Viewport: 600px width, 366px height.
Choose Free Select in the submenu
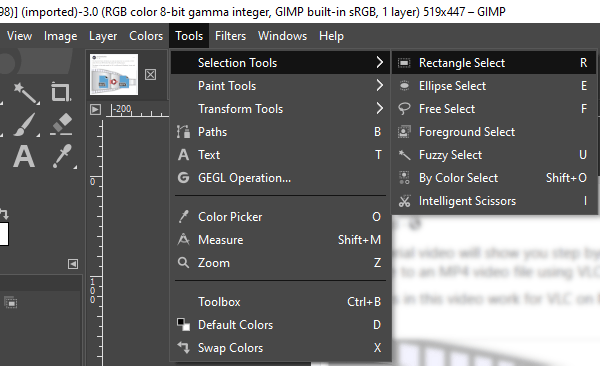point(494,109)
